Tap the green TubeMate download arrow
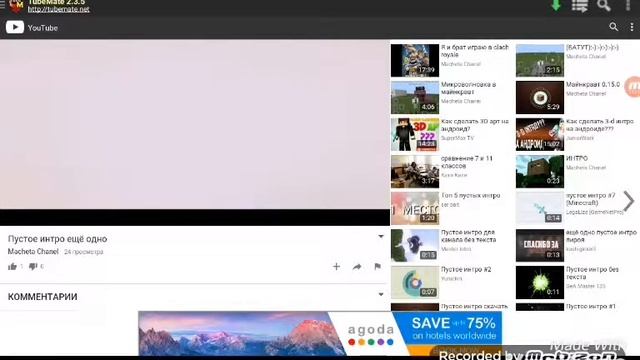 (x=556, y=5)
